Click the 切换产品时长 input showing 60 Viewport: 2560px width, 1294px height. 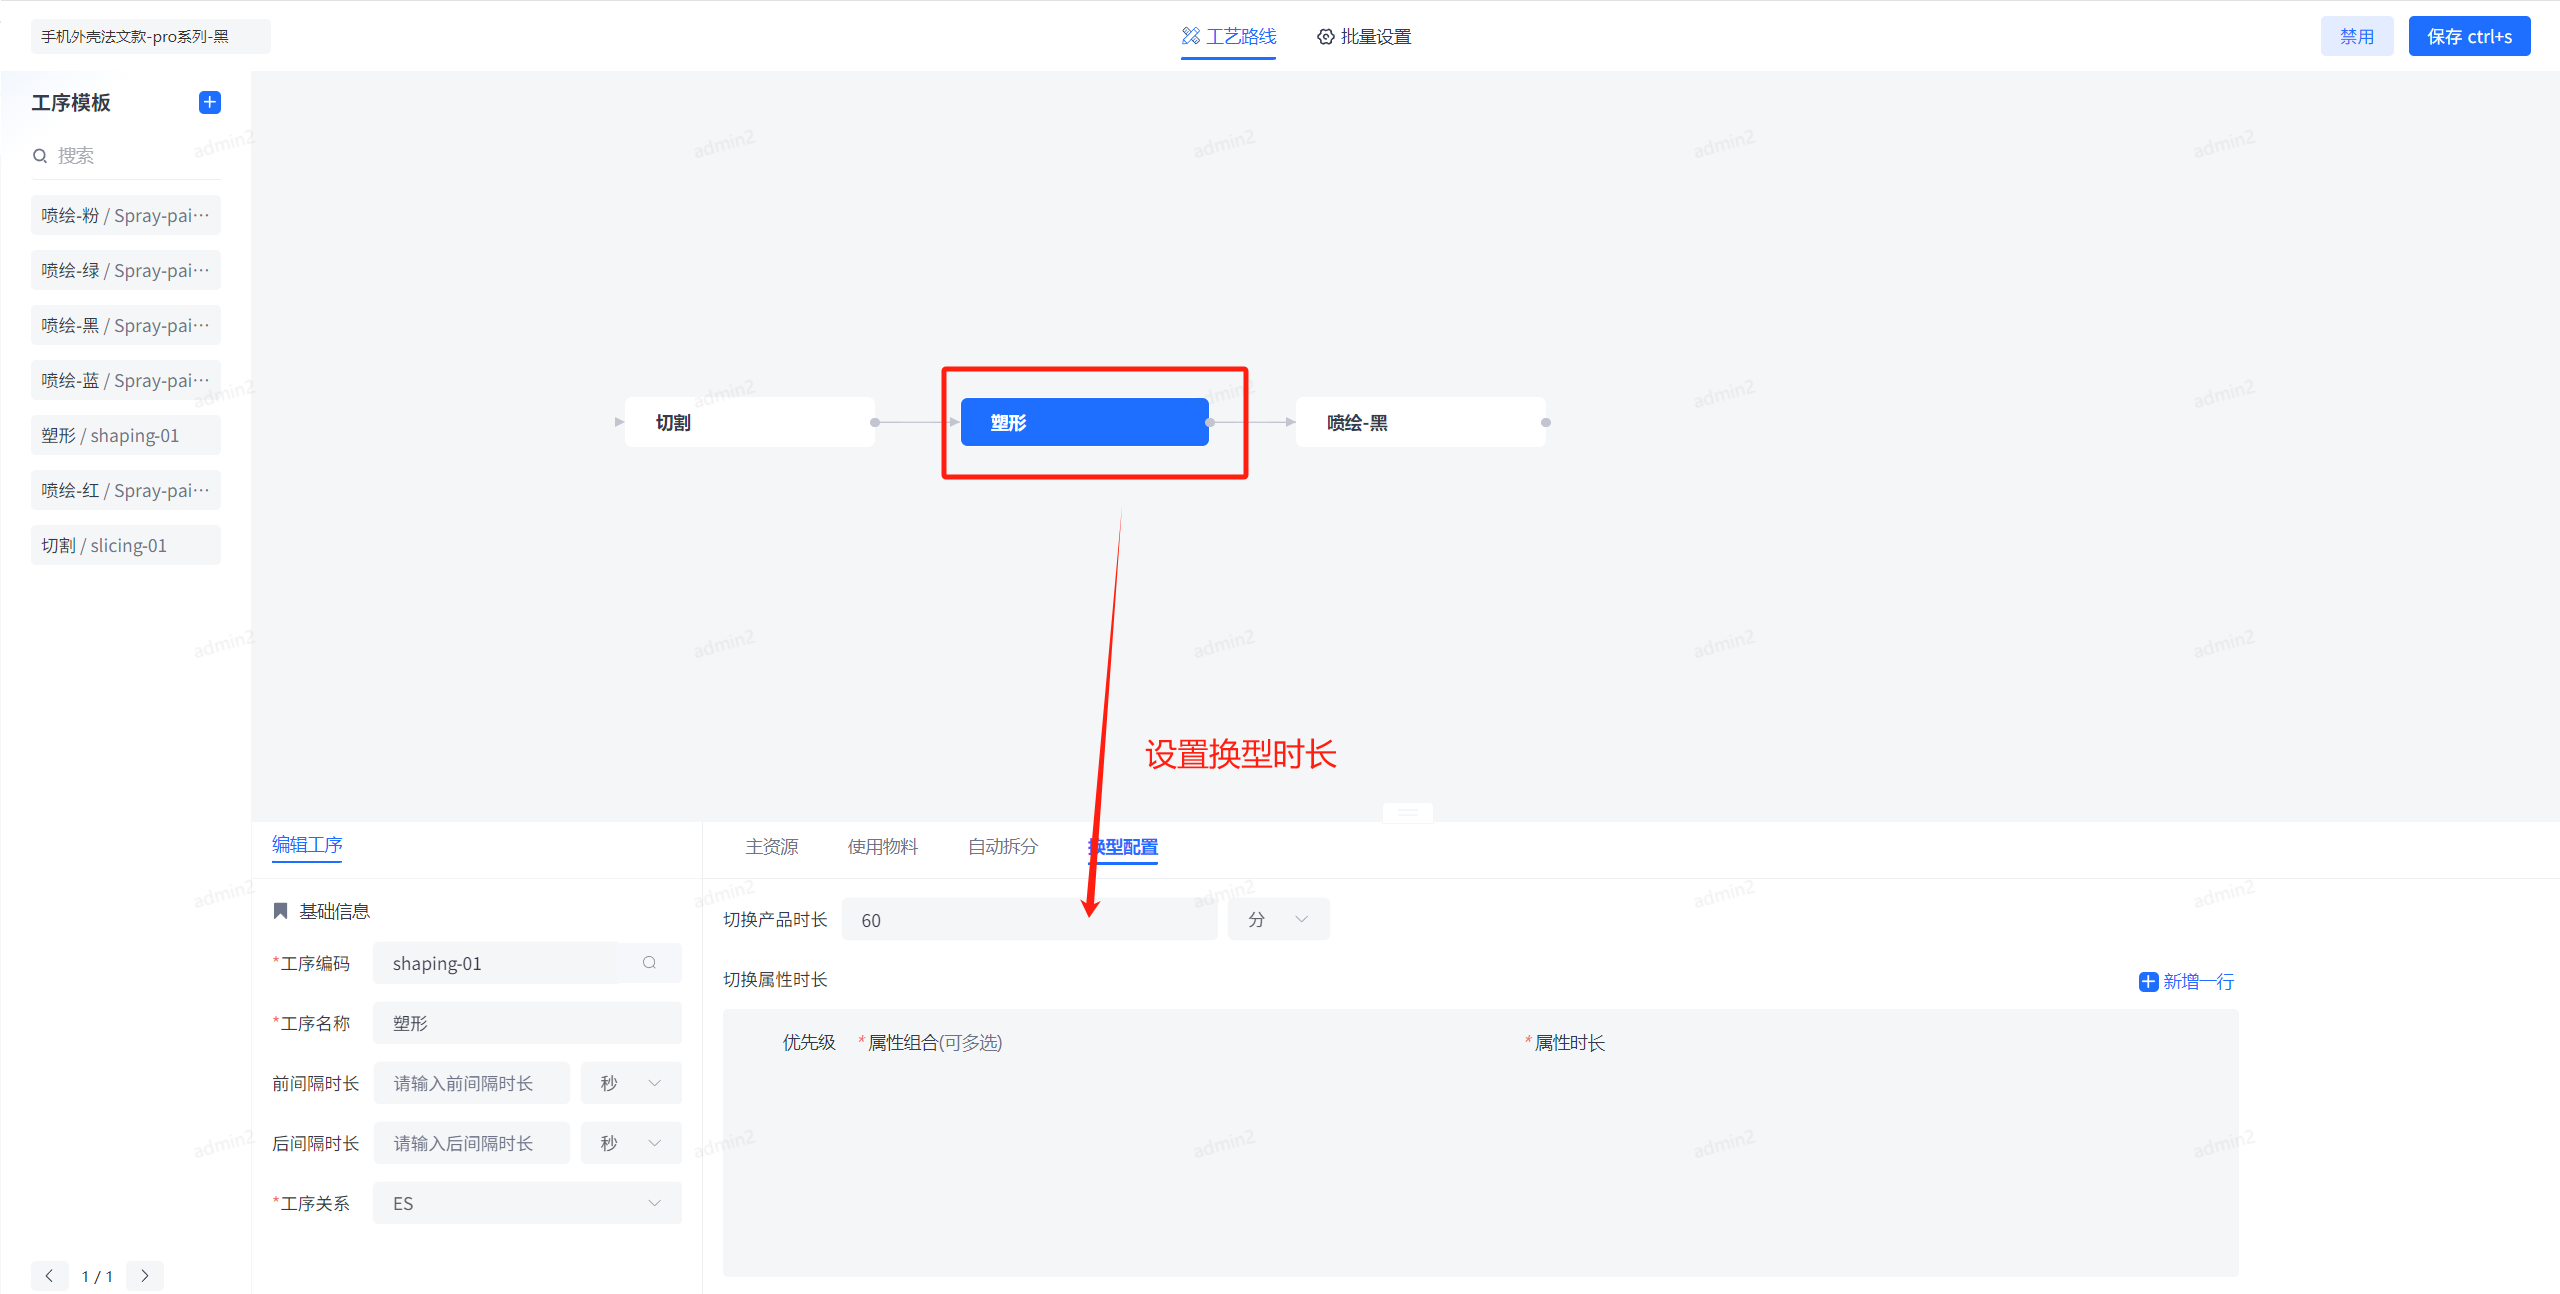tap(1030, 919)
